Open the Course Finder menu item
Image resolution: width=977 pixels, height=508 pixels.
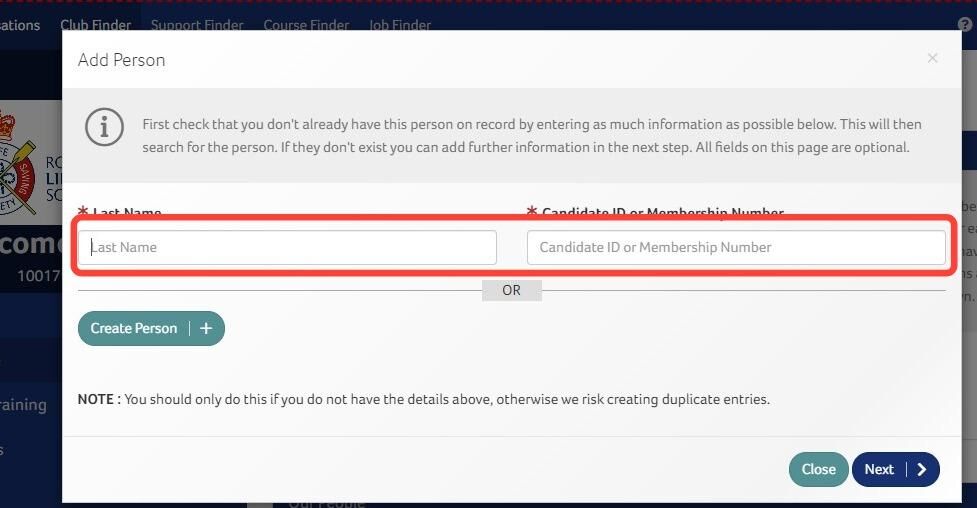click(306, 25)
